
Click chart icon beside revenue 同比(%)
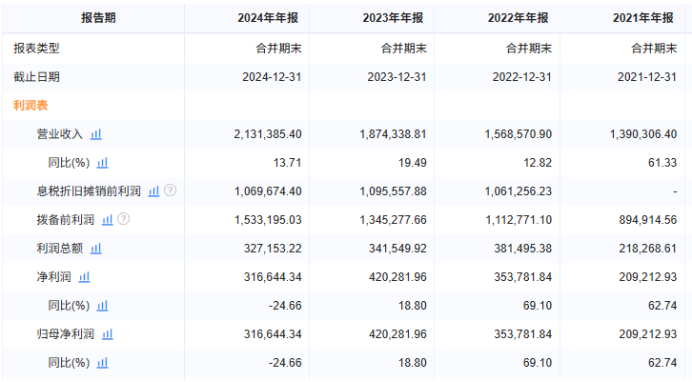tap(102, 163)
